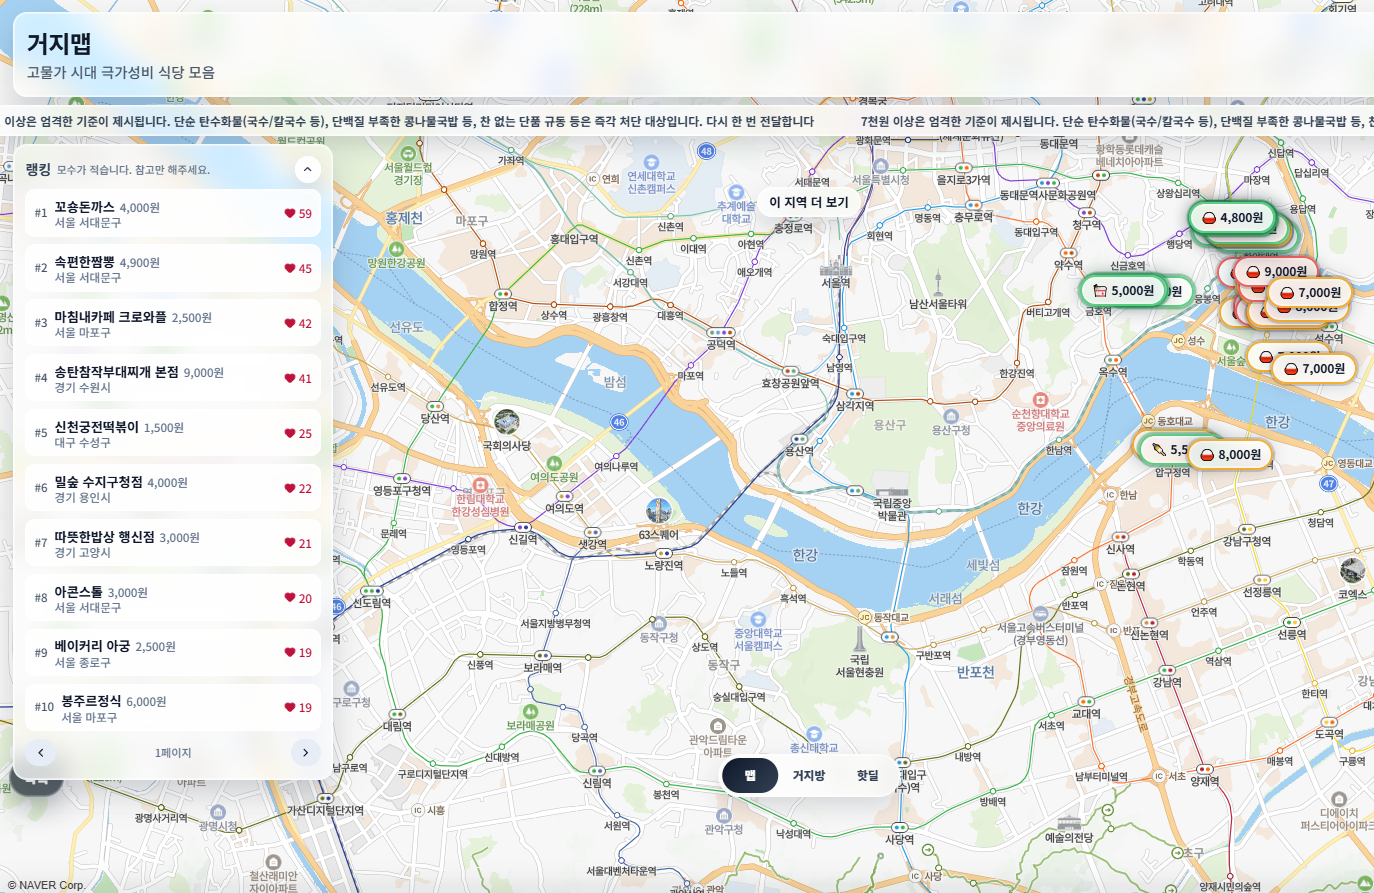Open the 9,000원 red map marker
This screenshot has height=893, width=1374.
coord(1275,271)
